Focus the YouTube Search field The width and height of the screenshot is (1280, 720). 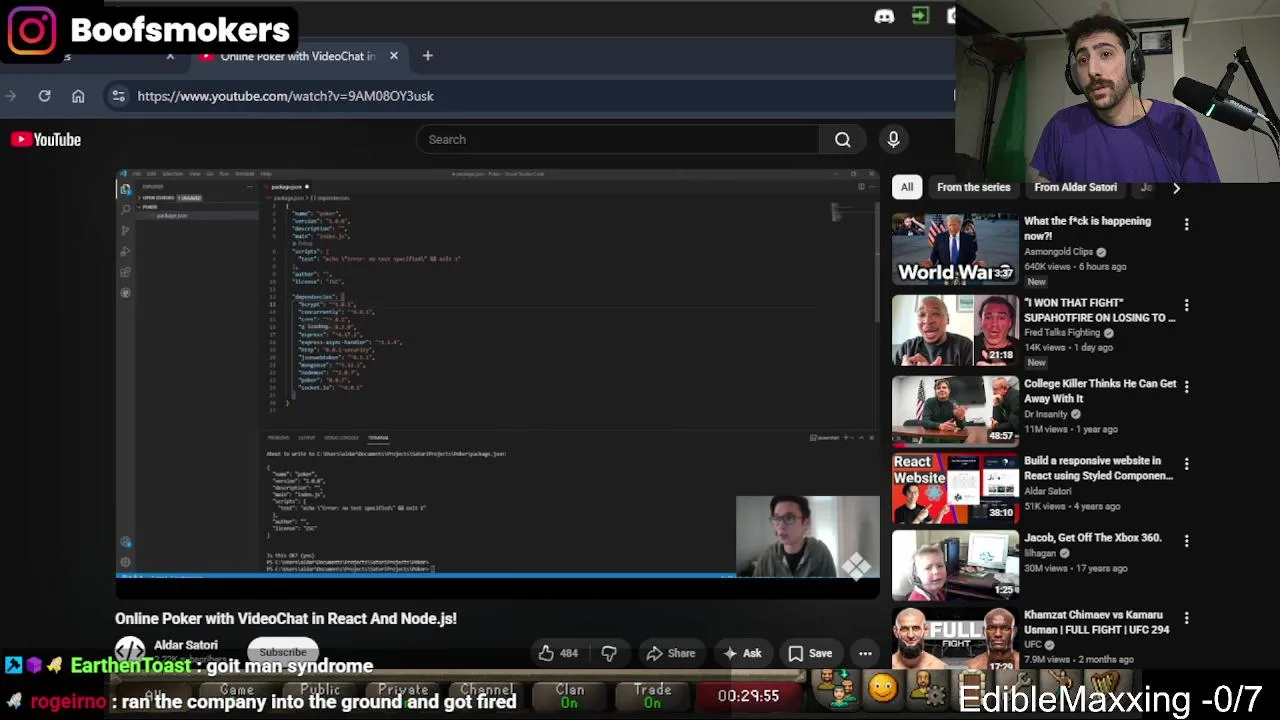tap(617, 140)
